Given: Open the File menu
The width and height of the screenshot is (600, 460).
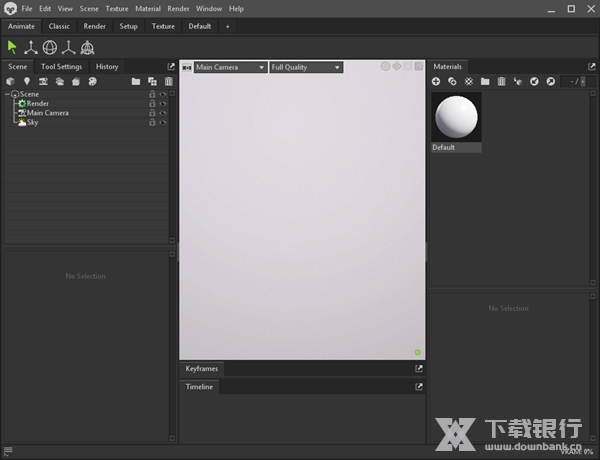Looking at the screenshot, I should [x=27, y=8].
